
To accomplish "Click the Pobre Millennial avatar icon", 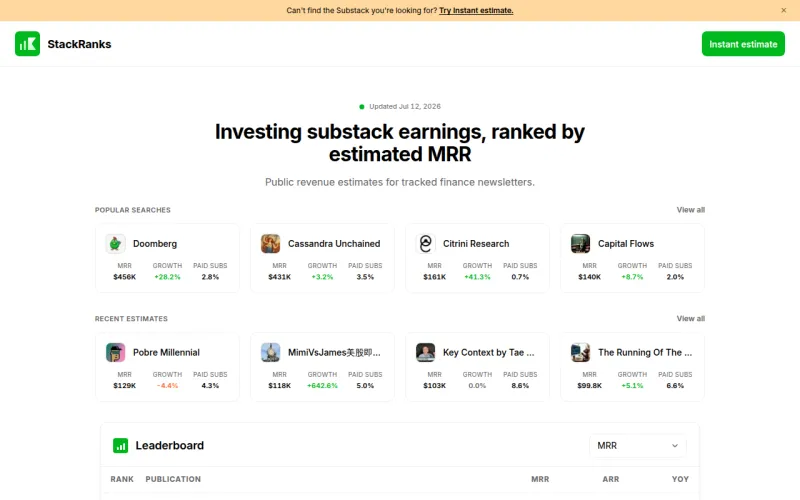I will [115, 352].
